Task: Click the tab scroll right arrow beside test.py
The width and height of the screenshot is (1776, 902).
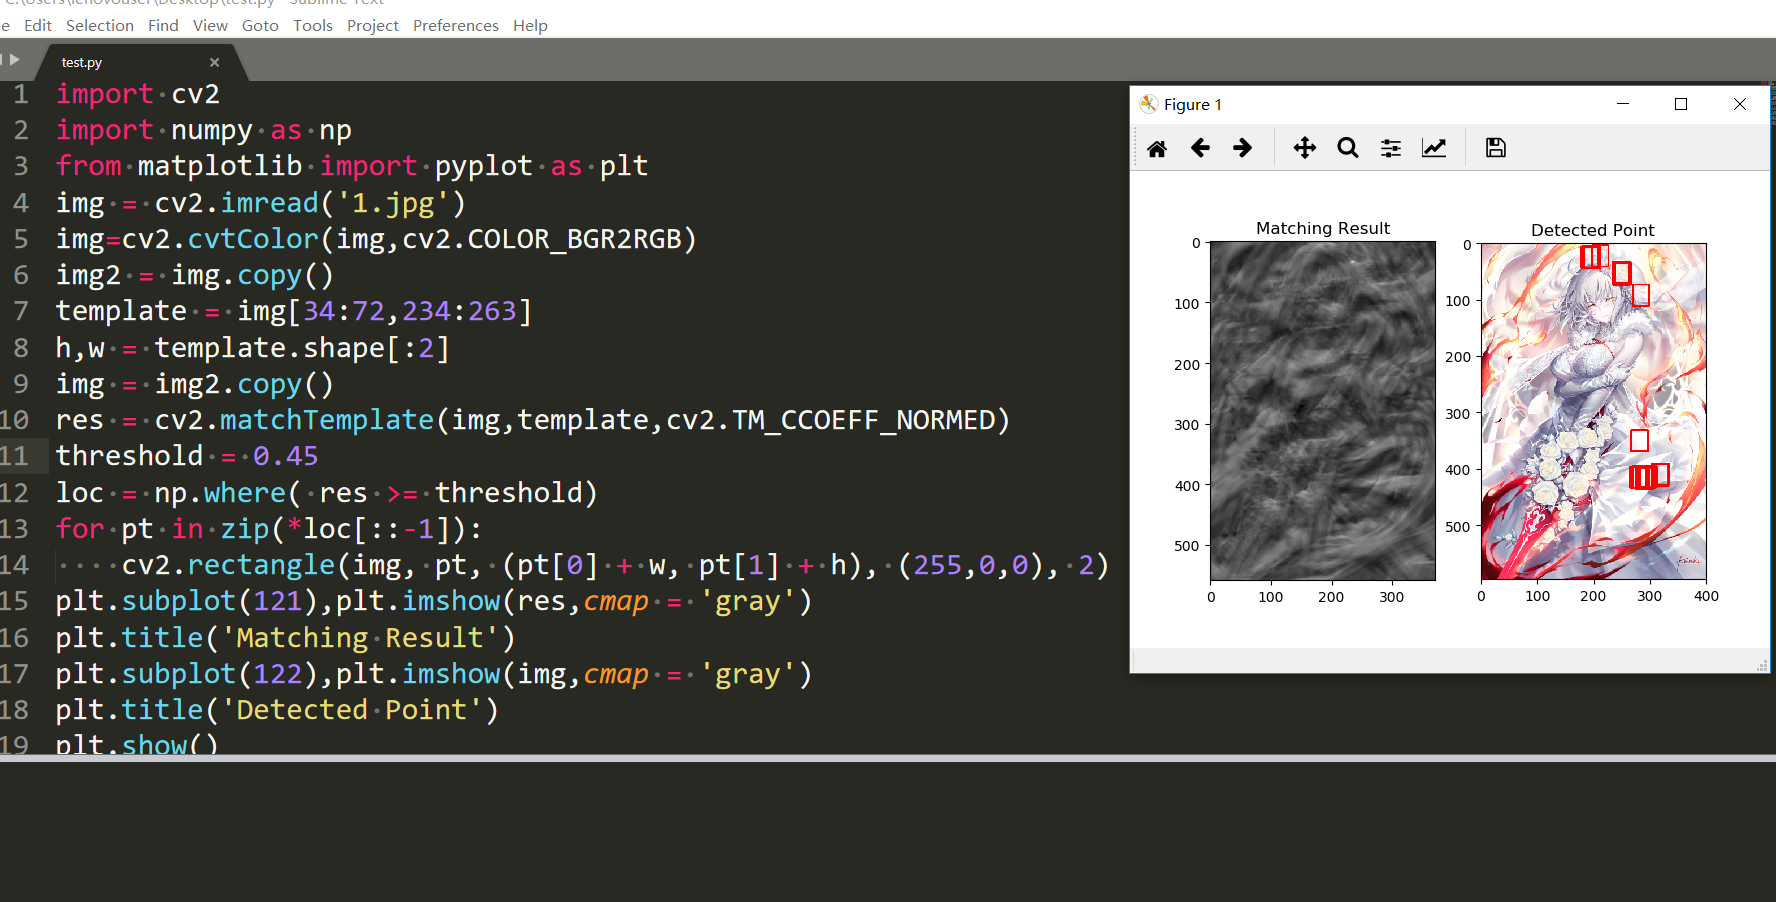Action: (x=15, y=59)
